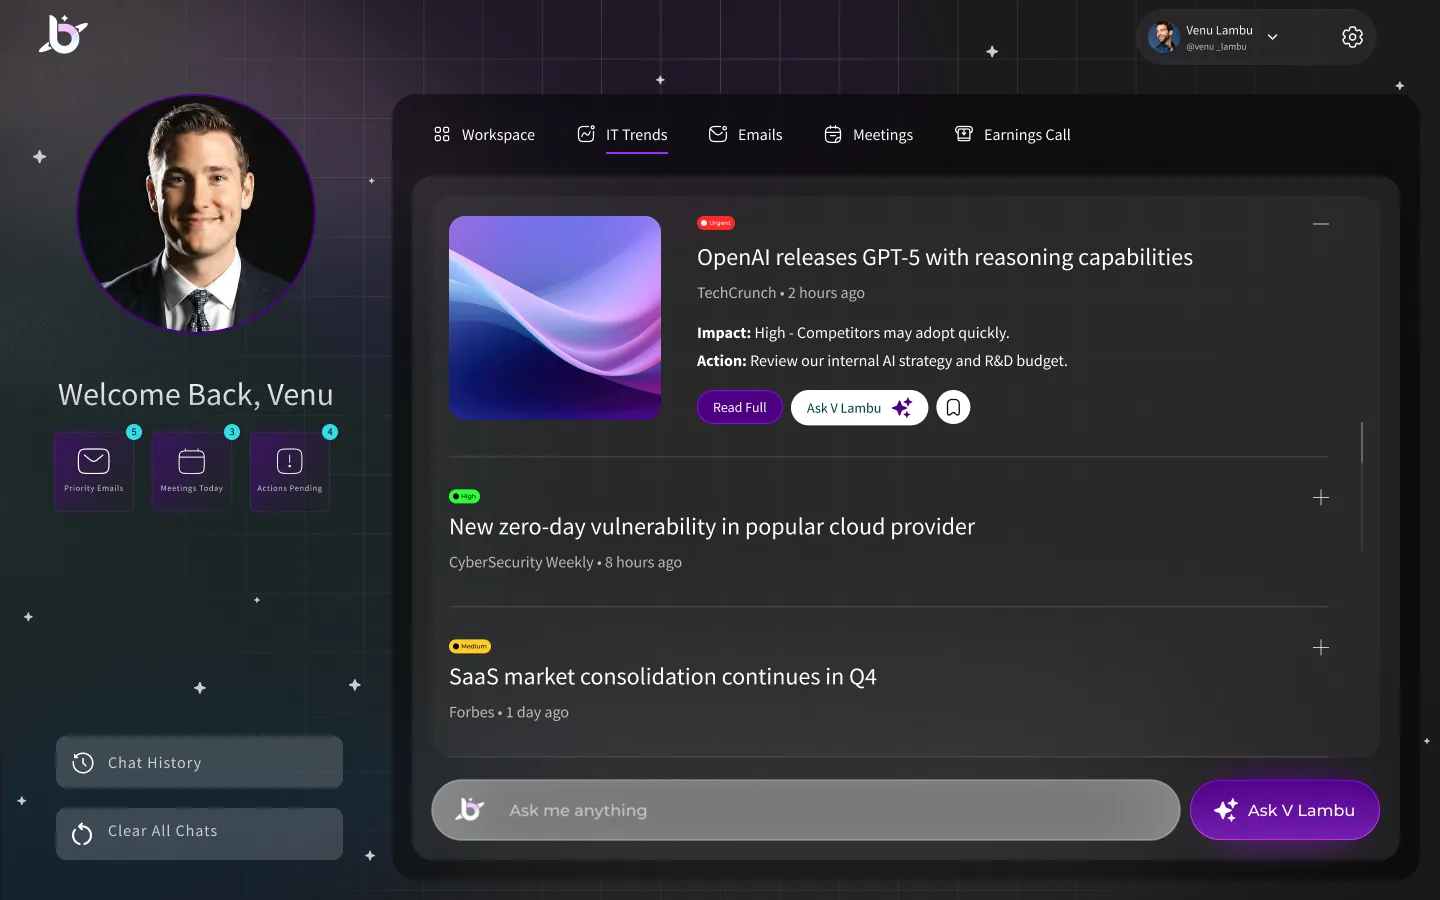
Task: Click 'CyberSecurity Weekly • 8 hours ago' source line
Action: click(565, 562)
